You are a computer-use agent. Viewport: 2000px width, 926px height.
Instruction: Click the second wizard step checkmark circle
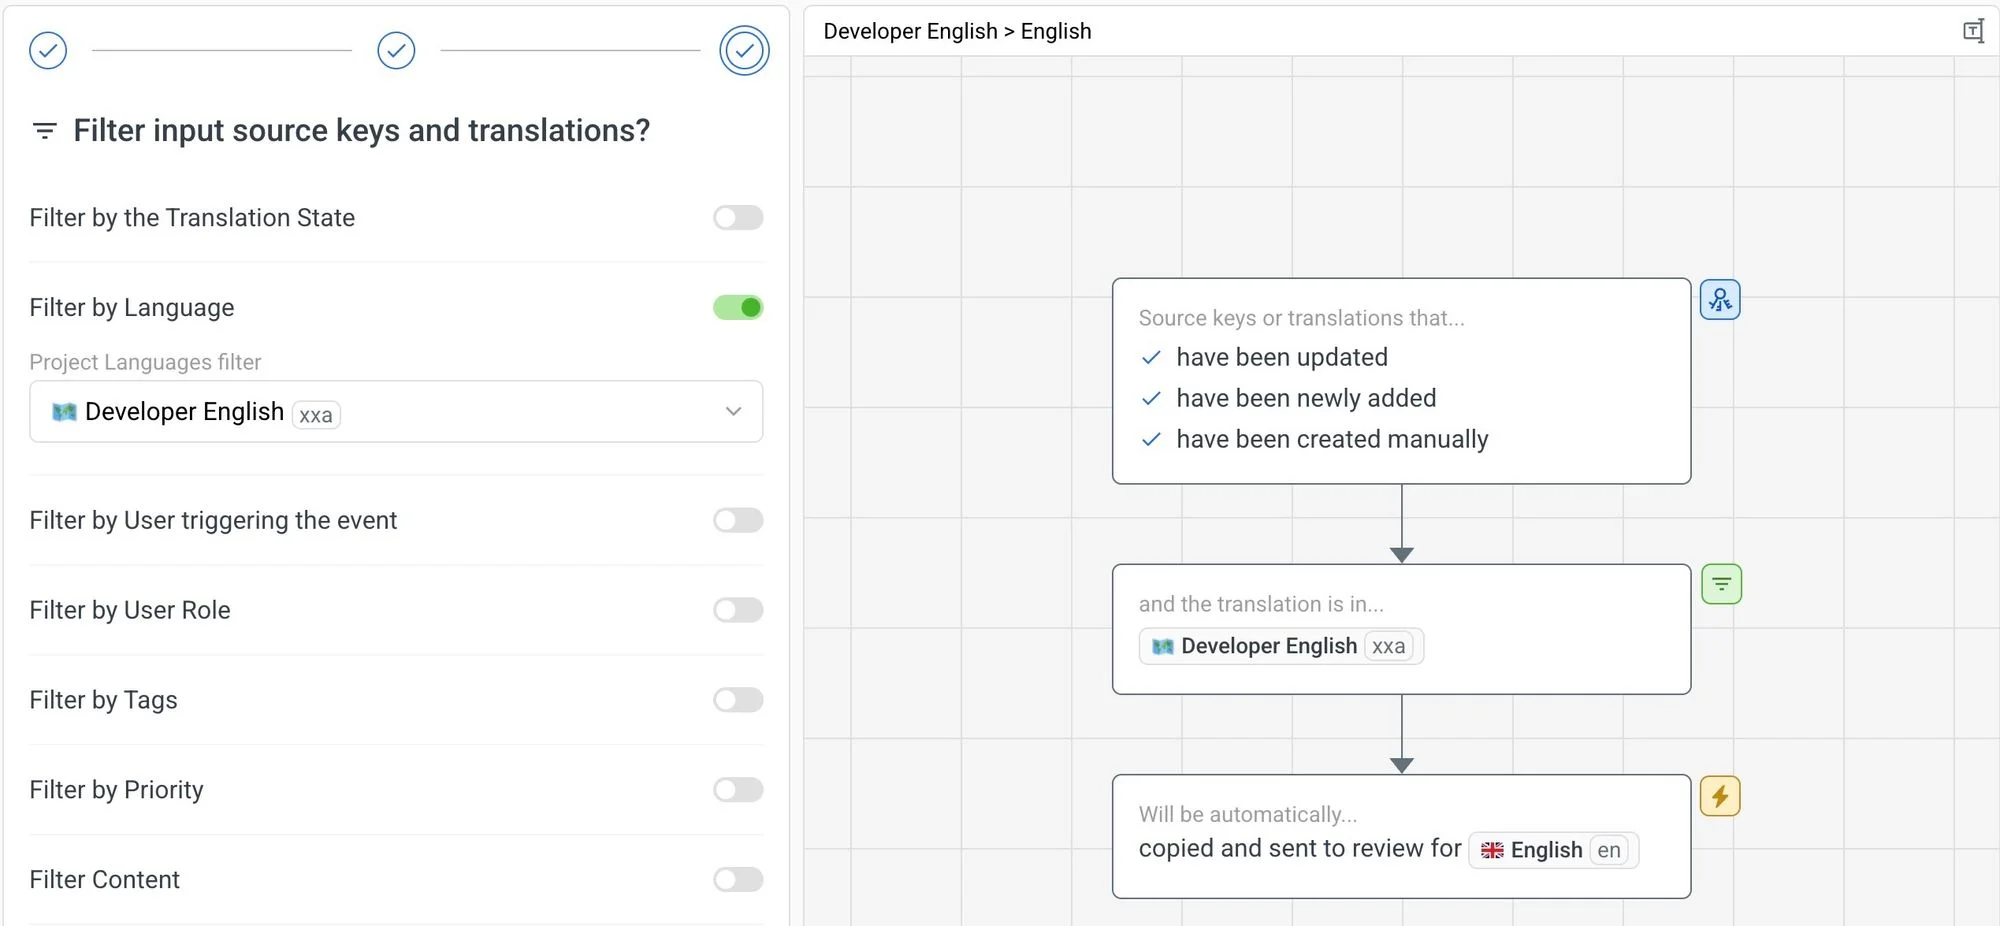point(396,50)
